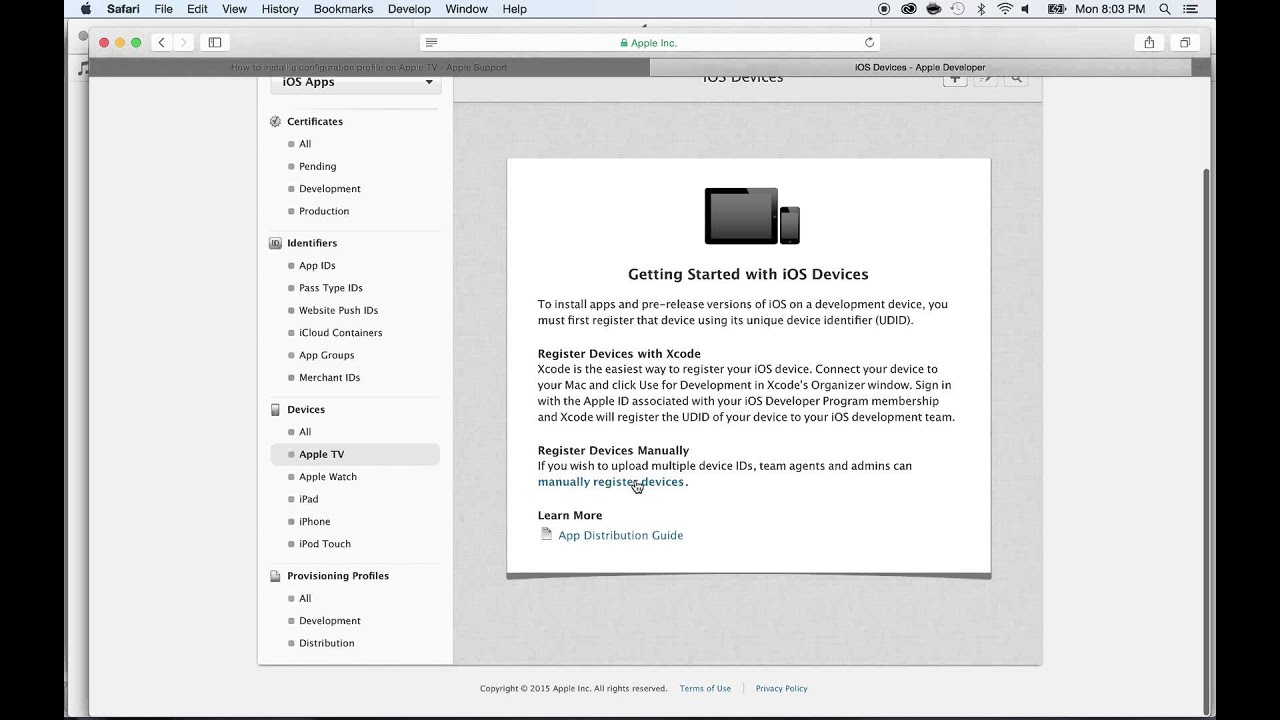This screenshot has height=720, width=1280.
Task: Open the App Distribution Guide link
Action: coord(620,535)
